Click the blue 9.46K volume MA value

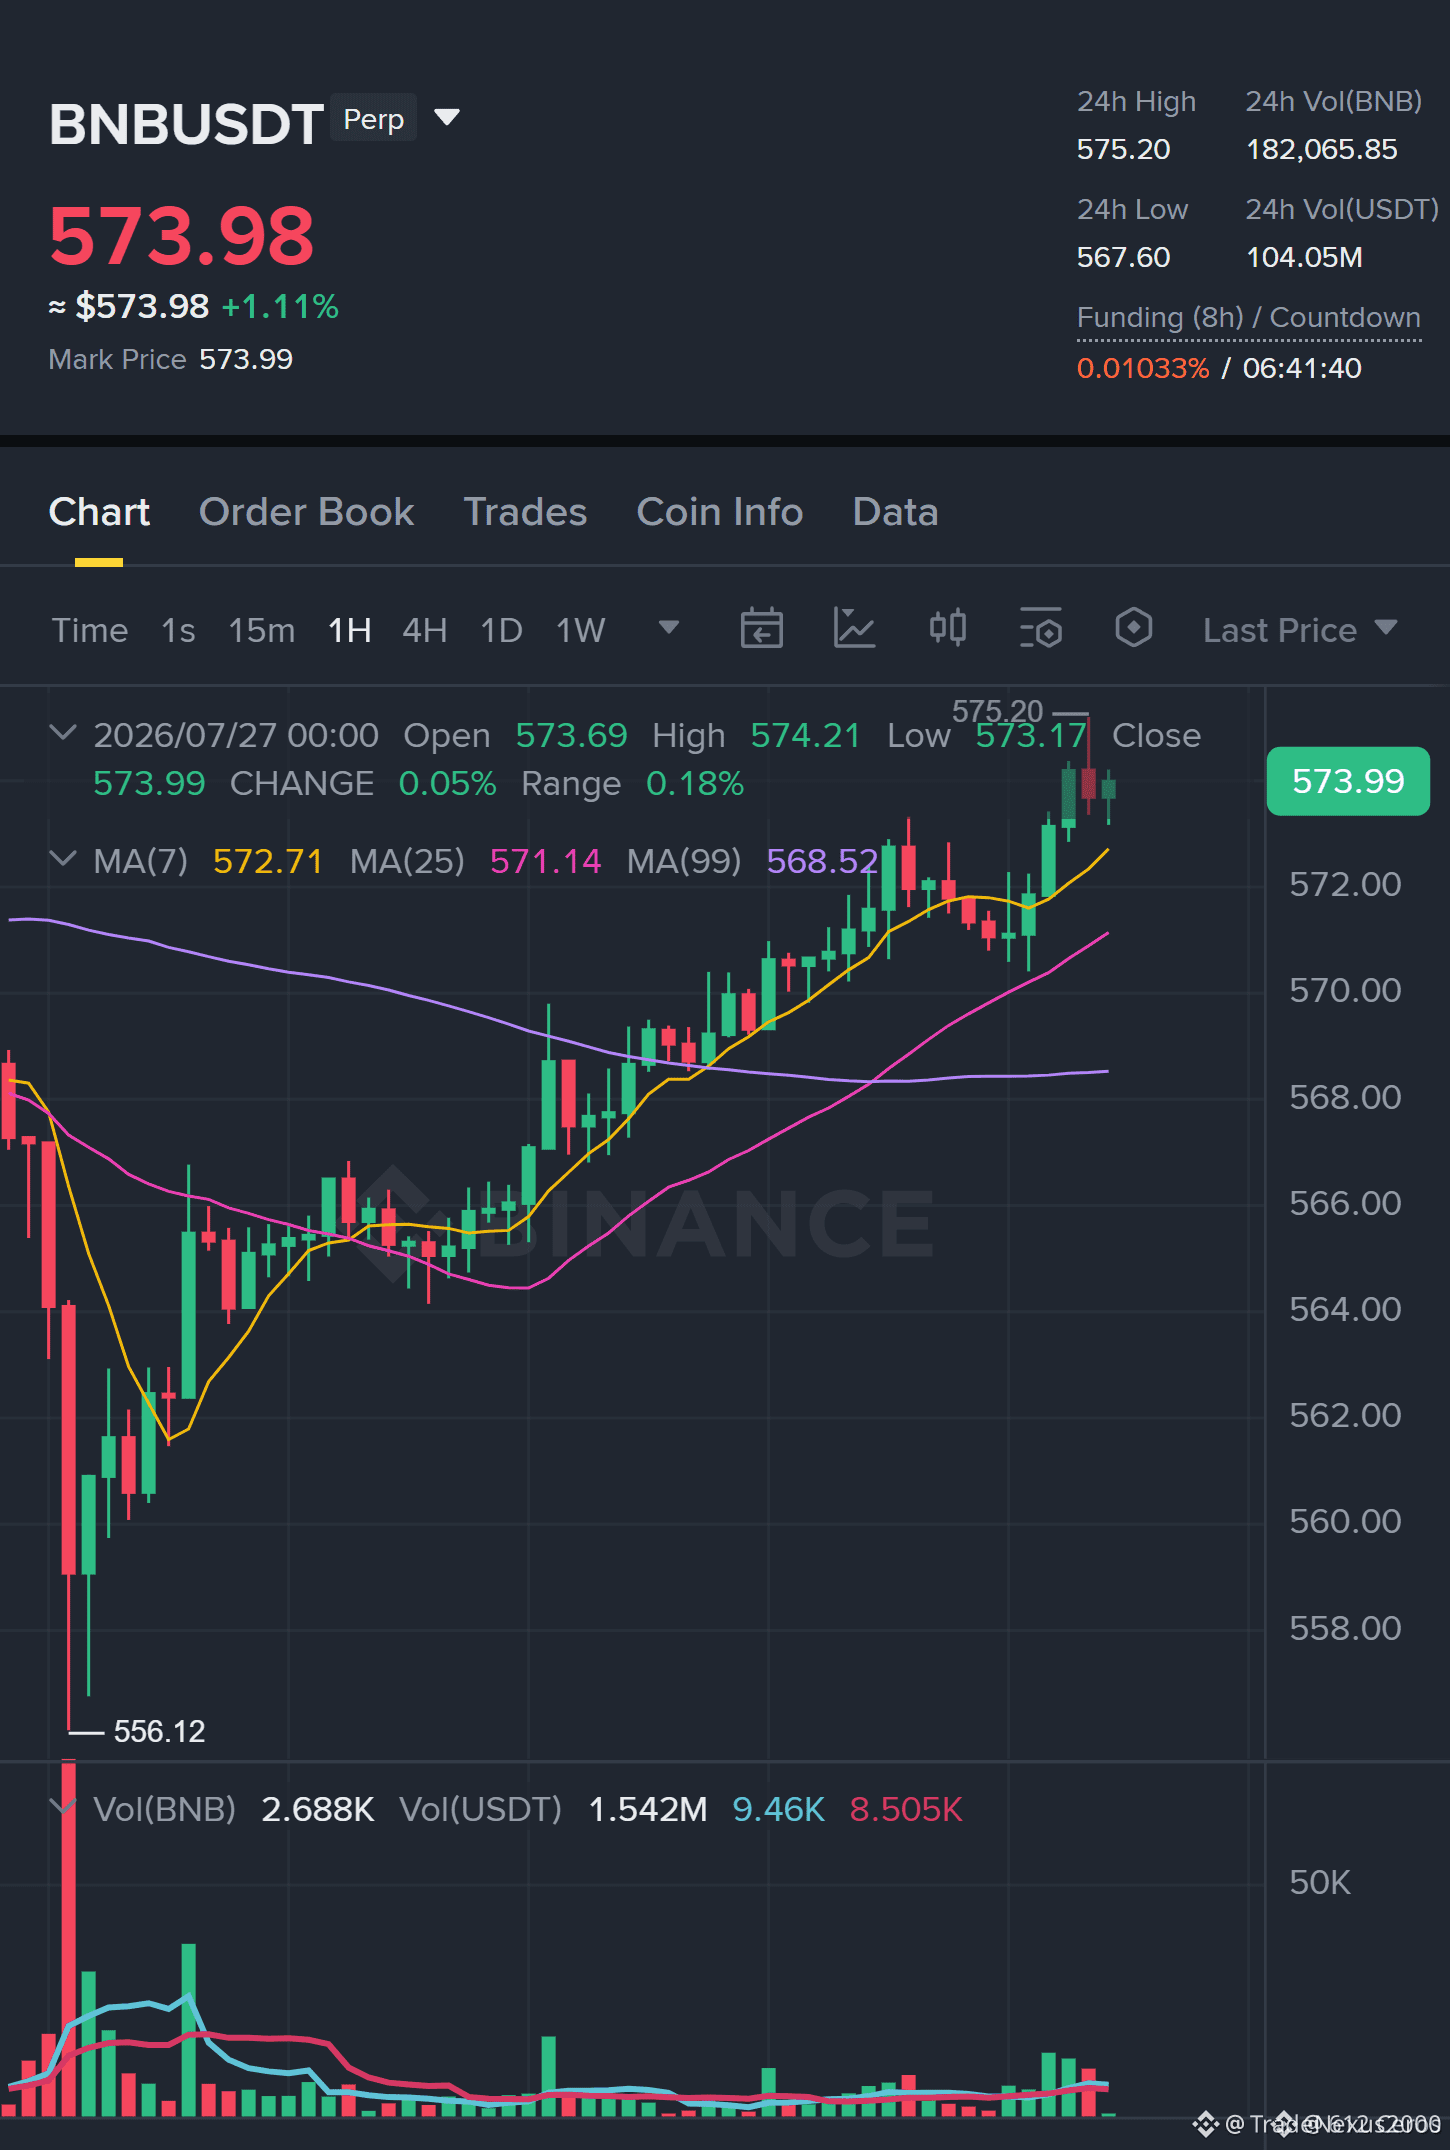pos(778,1809)
